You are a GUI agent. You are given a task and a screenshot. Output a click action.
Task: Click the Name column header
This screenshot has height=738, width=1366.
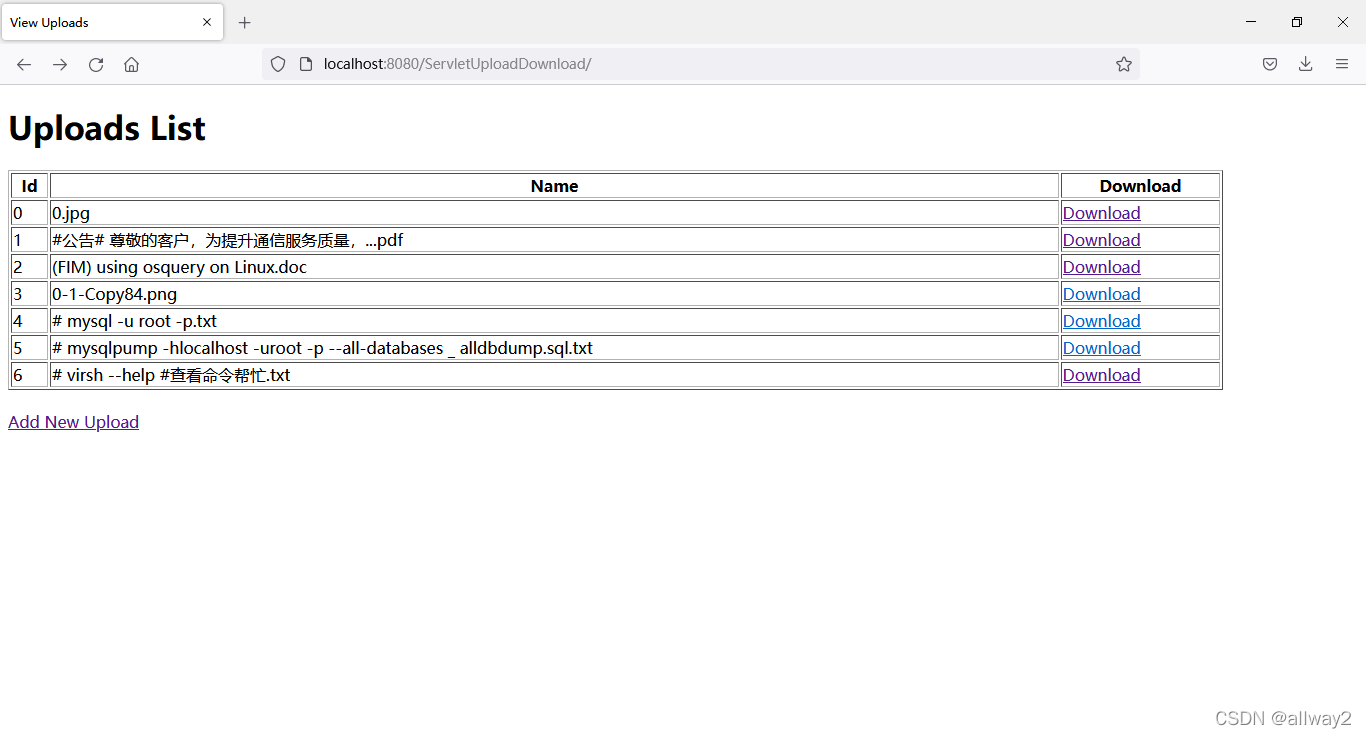555,186
